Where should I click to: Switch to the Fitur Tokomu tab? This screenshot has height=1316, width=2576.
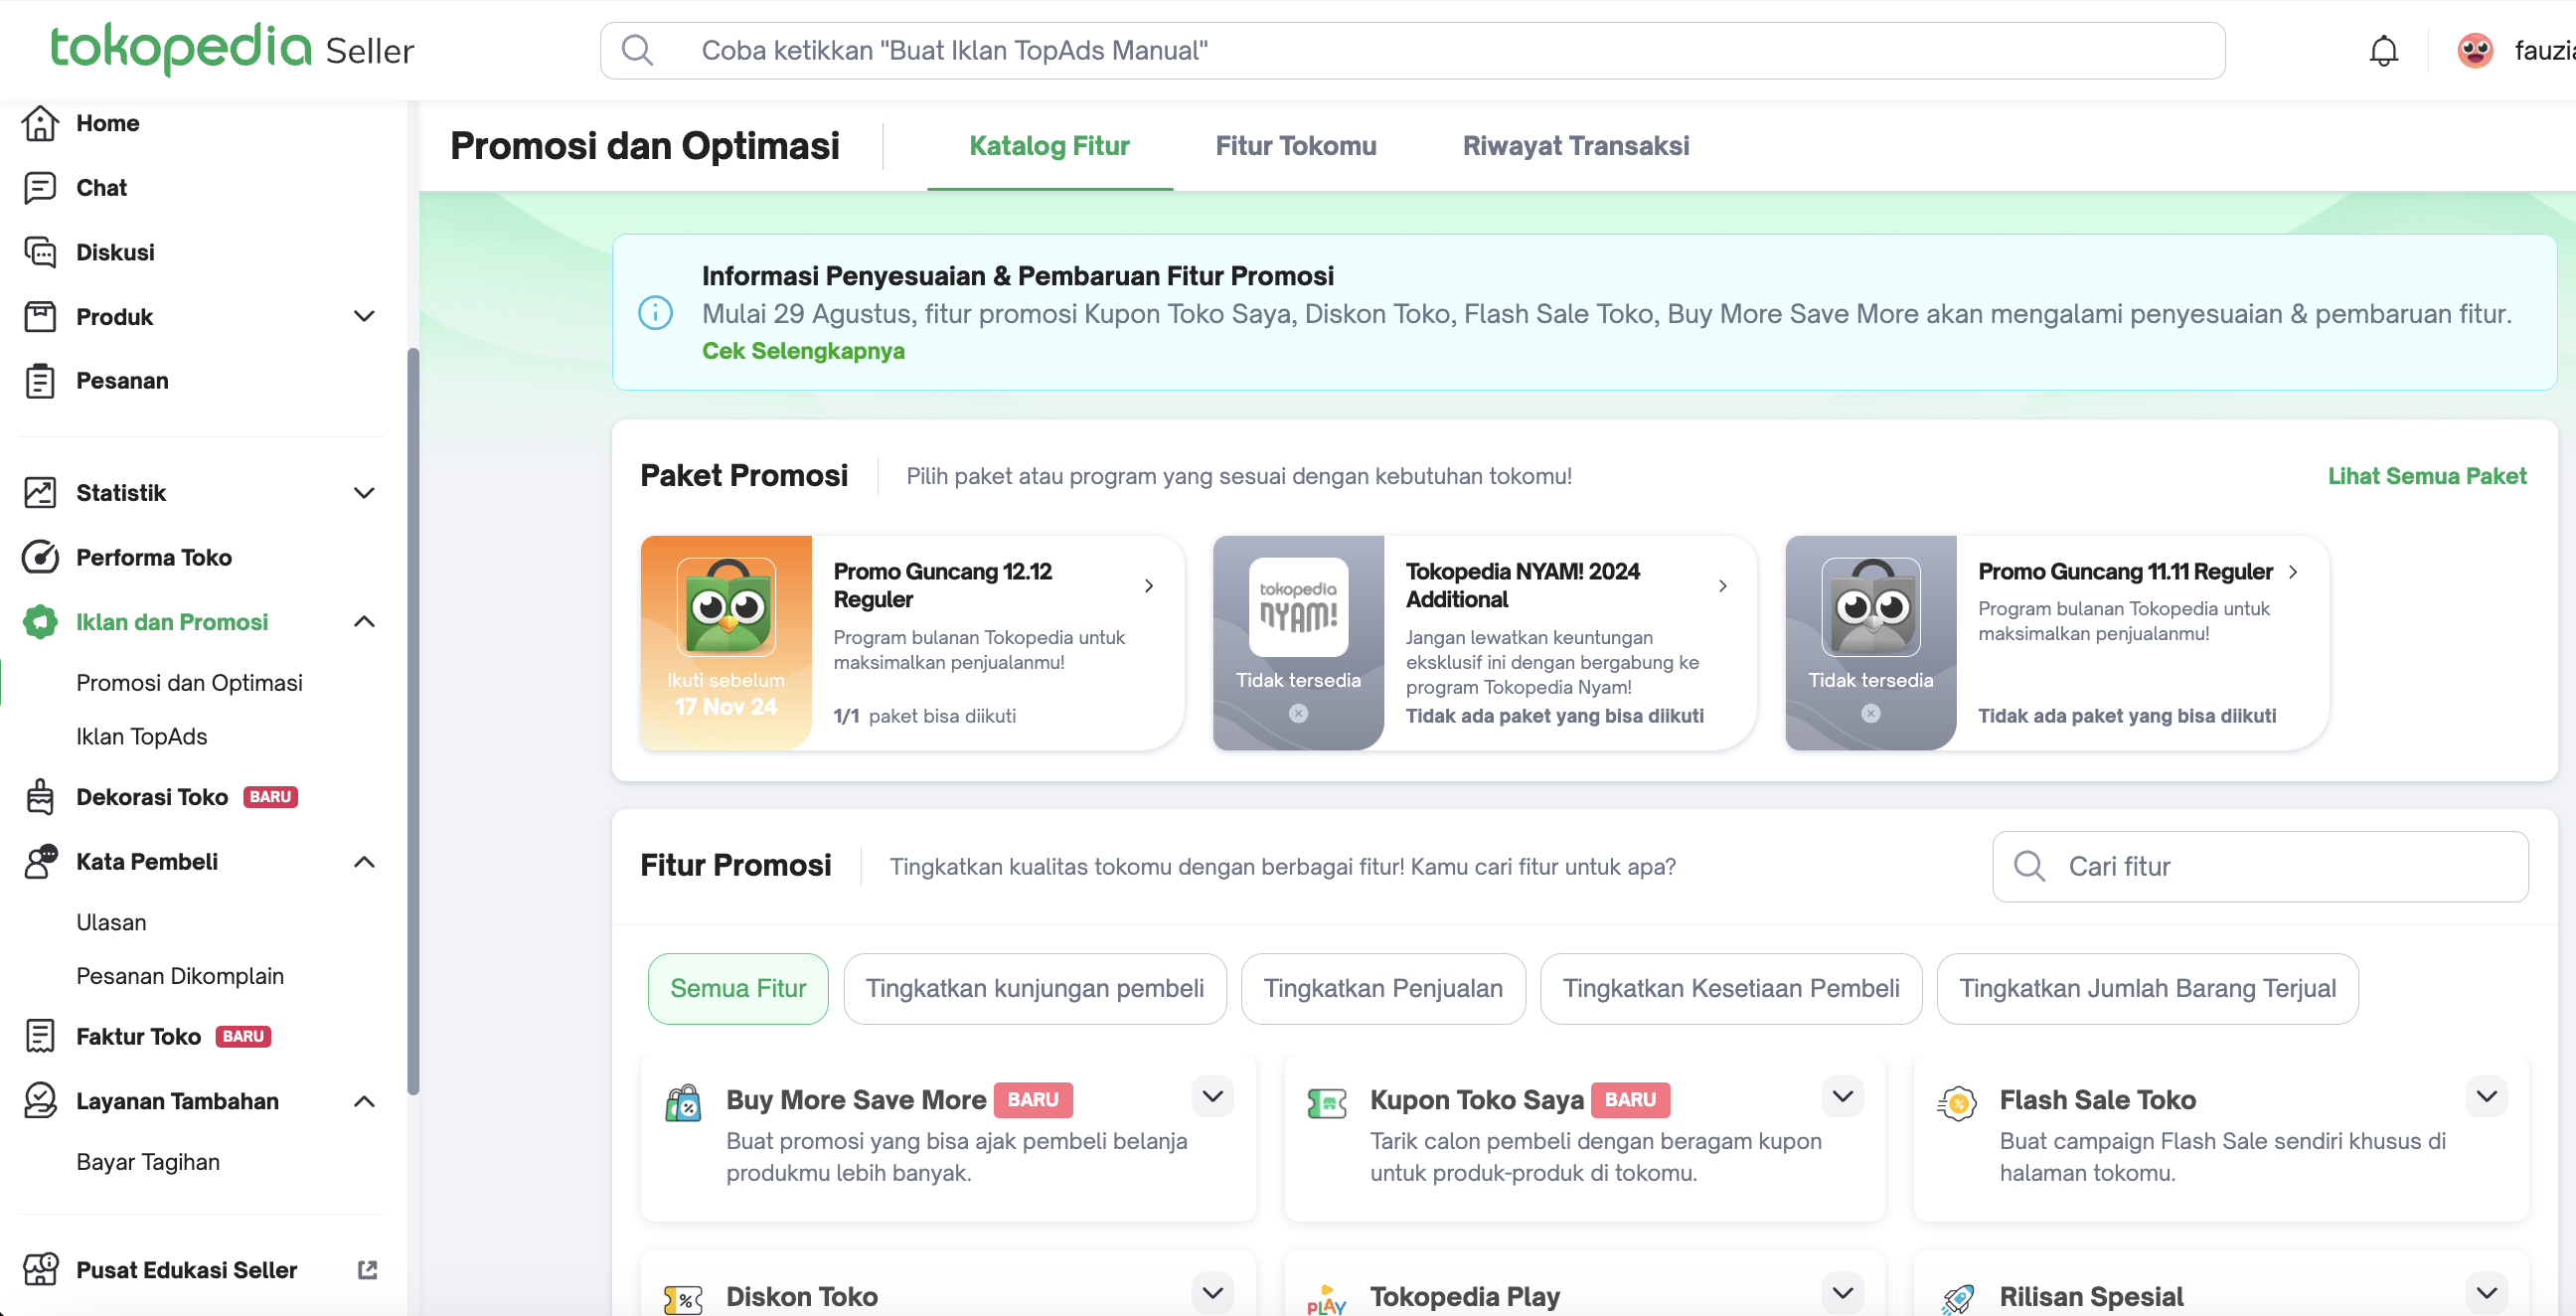(x=1295, y=146)
